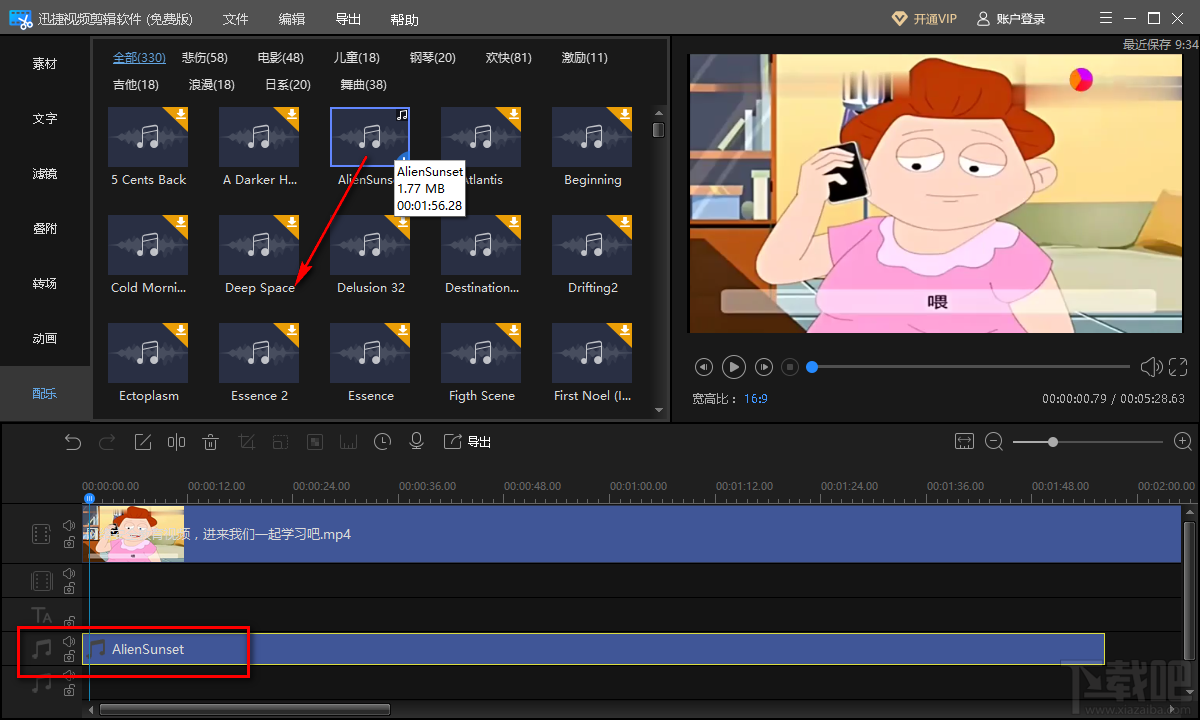Click the 开通VIP button
Image resolution: width=1200 pixels, height=720 pixels.
923,19
